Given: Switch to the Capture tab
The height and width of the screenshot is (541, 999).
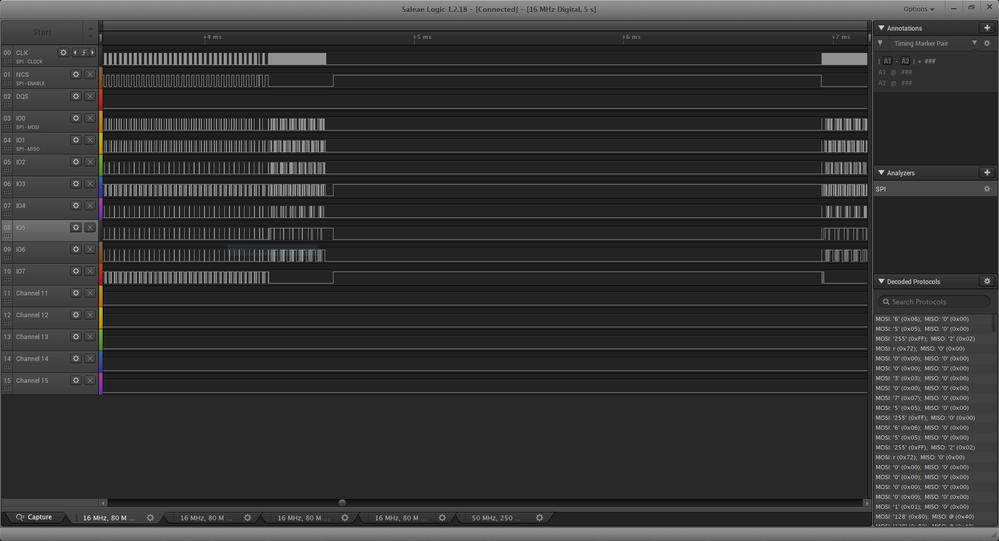Looking at the screenshot, I should pos(34,517).
